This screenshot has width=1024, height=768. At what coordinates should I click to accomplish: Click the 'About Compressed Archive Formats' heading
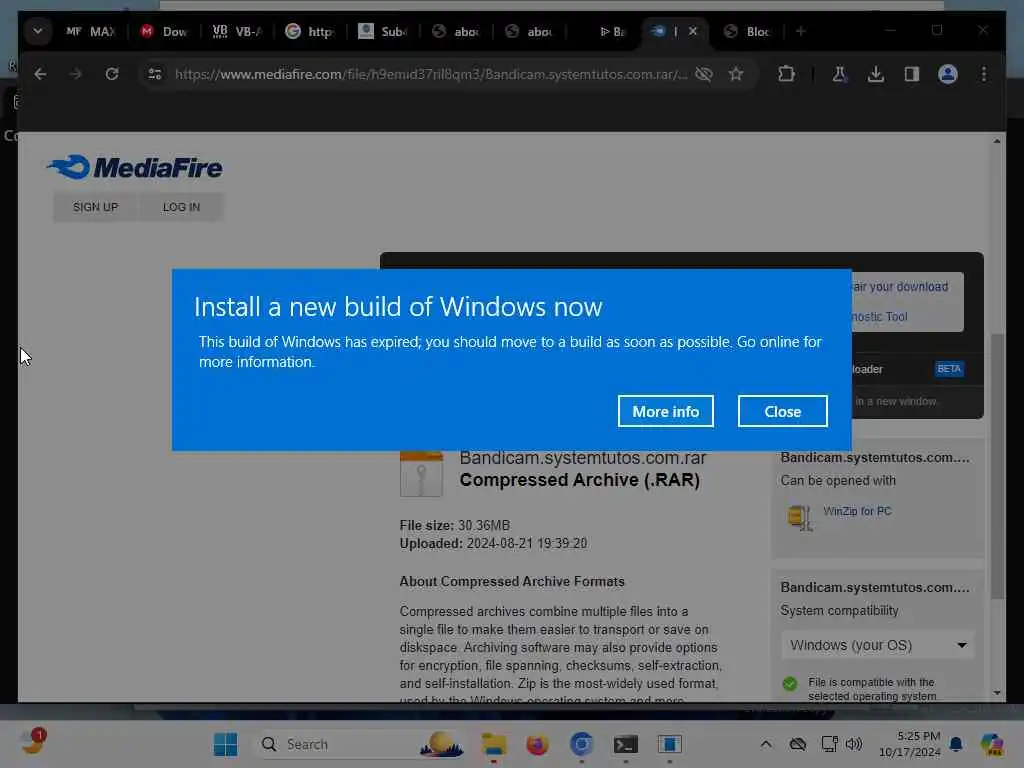512,581
